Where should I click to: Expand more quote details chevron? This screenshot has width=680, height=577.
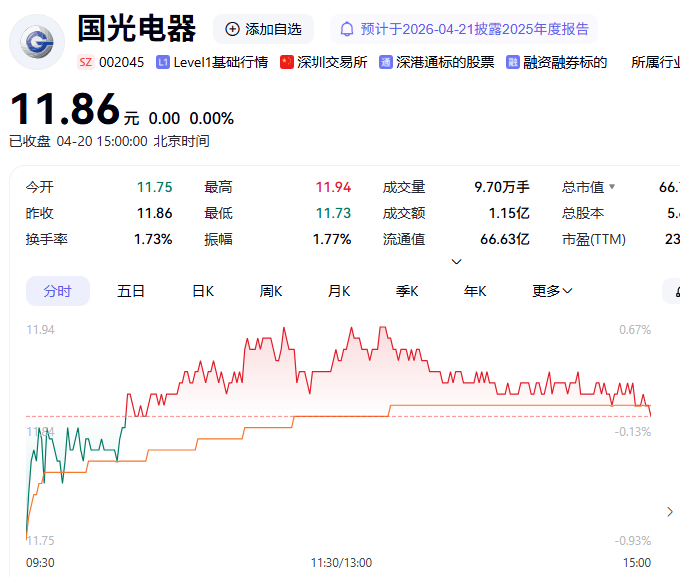coord(456,262)
